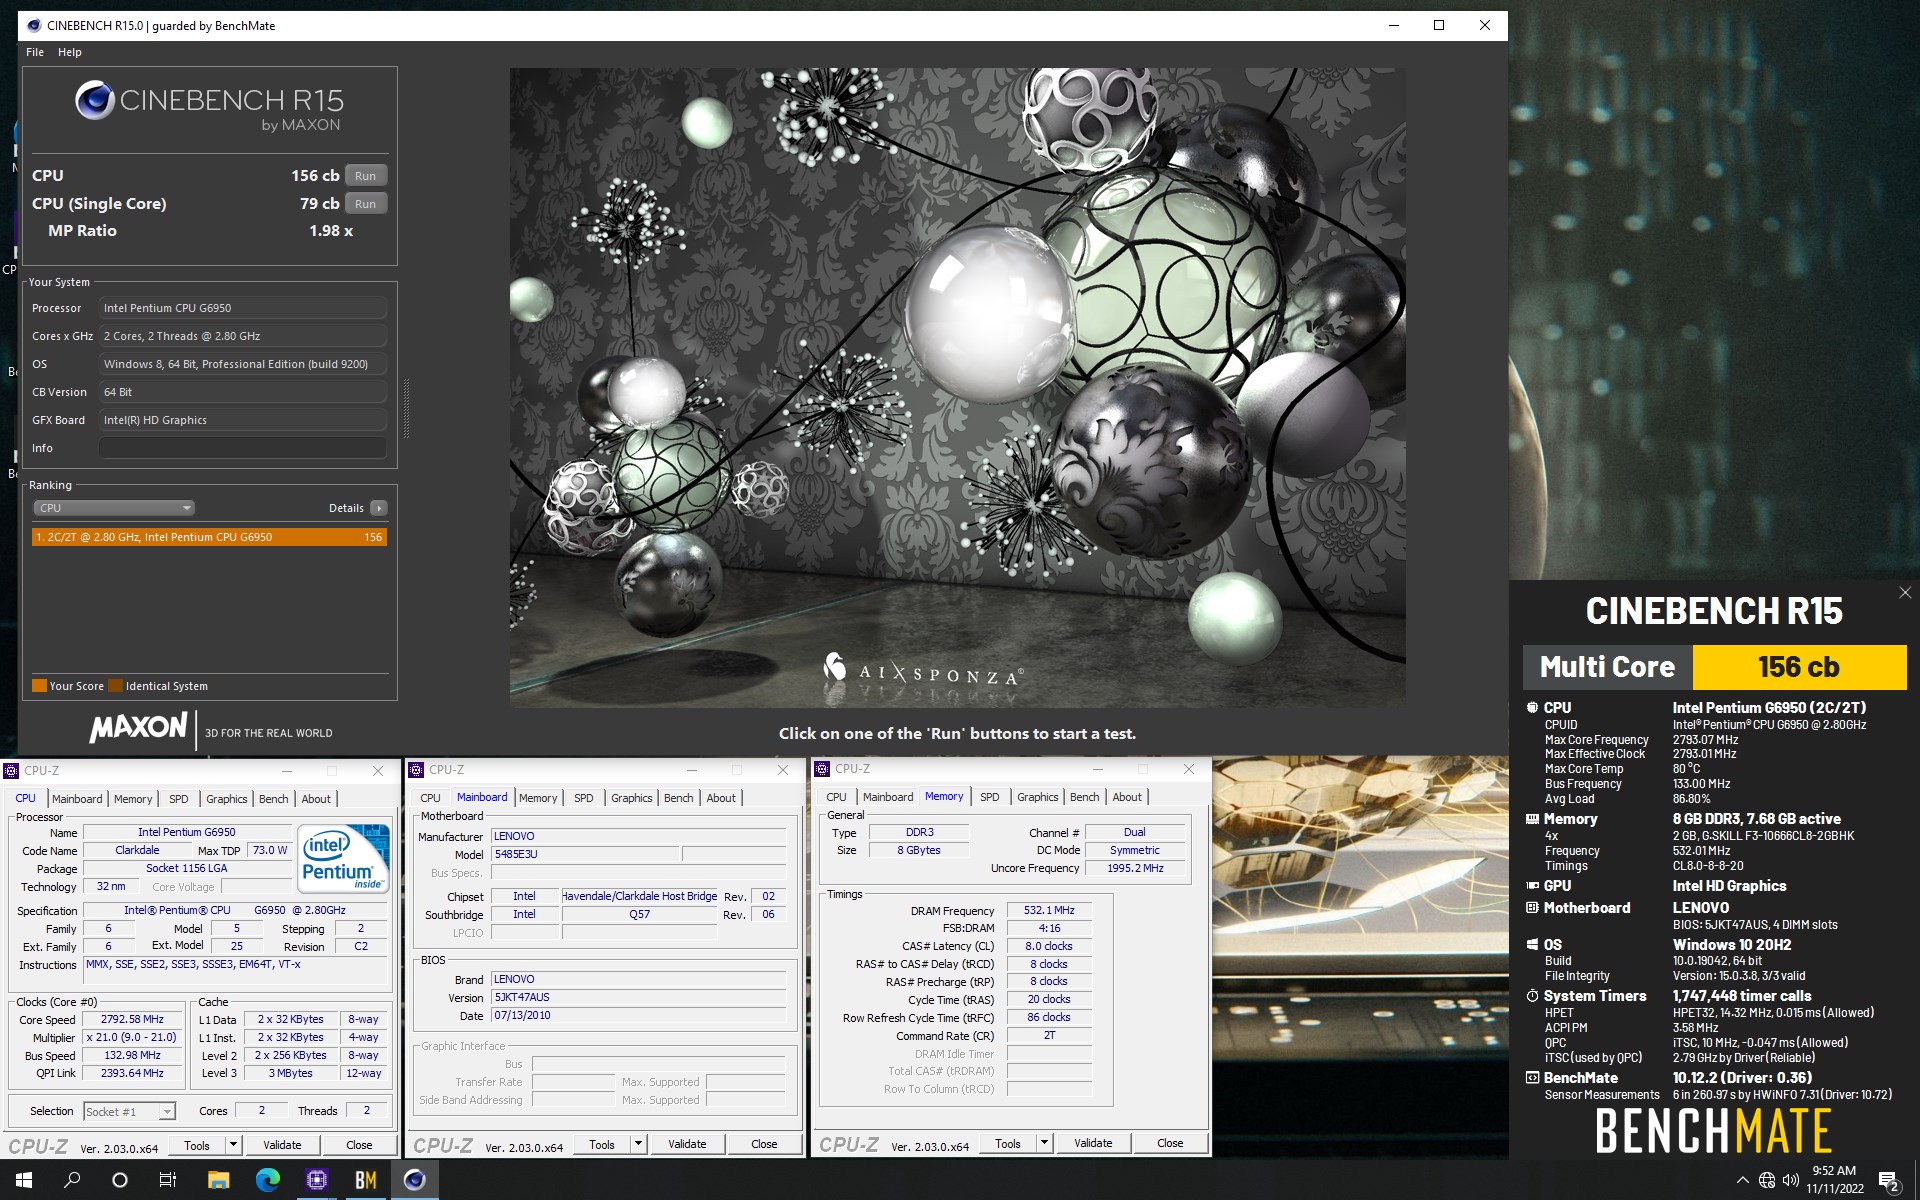Click left CPU-Z title bar icon
The width and height of the screenshot is (1920, 1200).
(12, 771)
